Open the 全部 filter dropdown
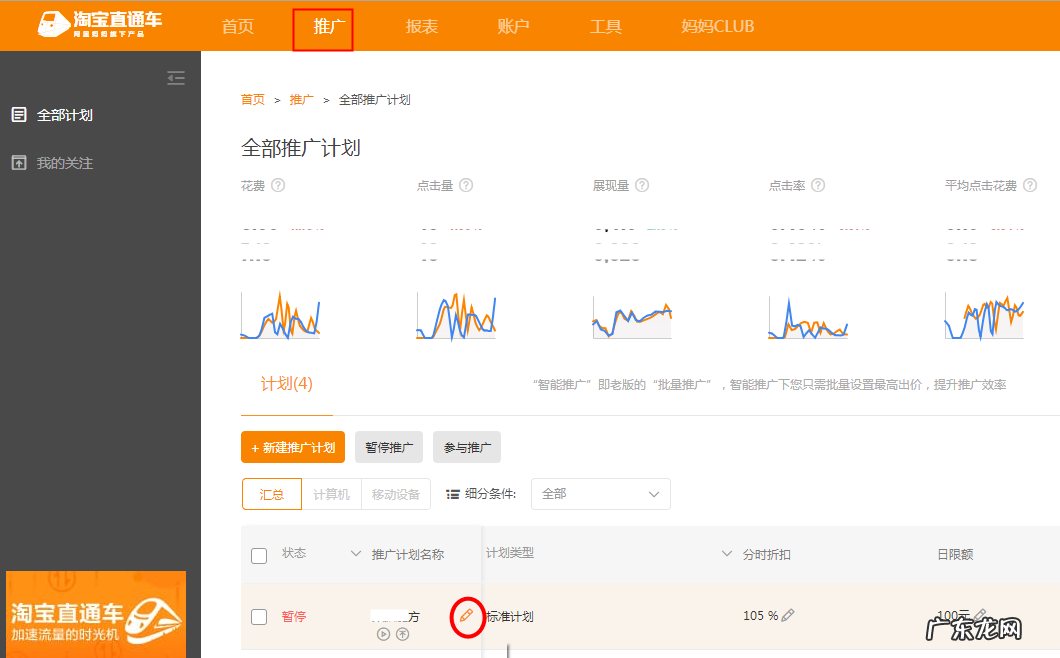1060x658 pixels. 600,493
